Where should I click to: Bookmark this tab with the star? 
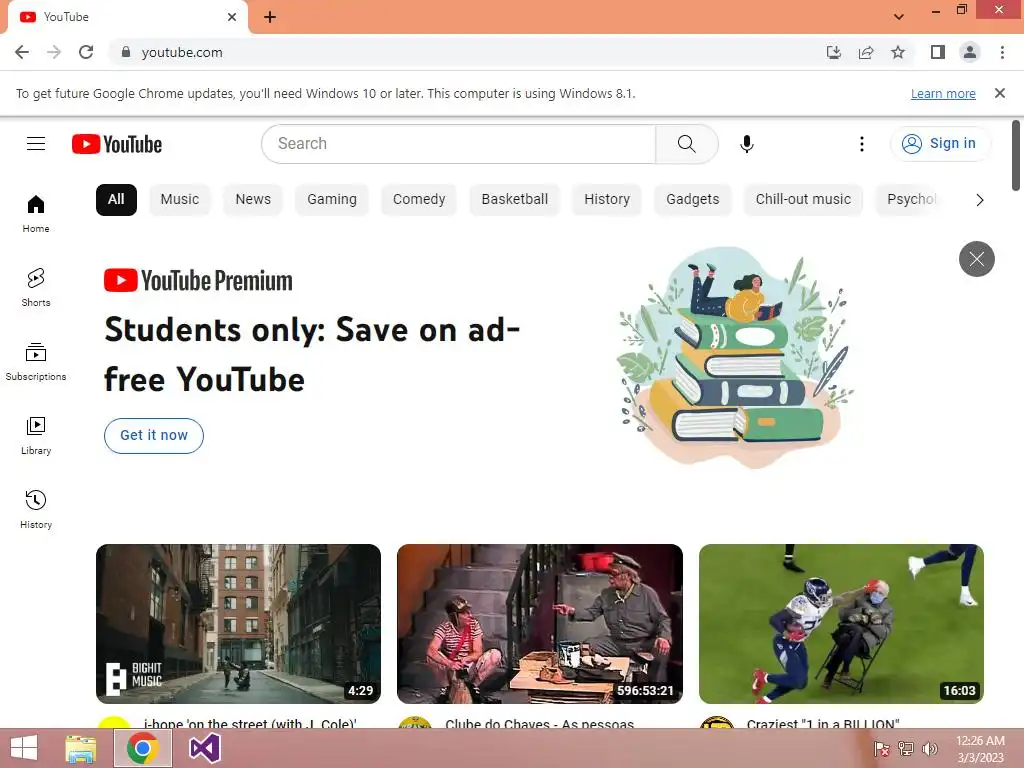[x=898, y=52]
